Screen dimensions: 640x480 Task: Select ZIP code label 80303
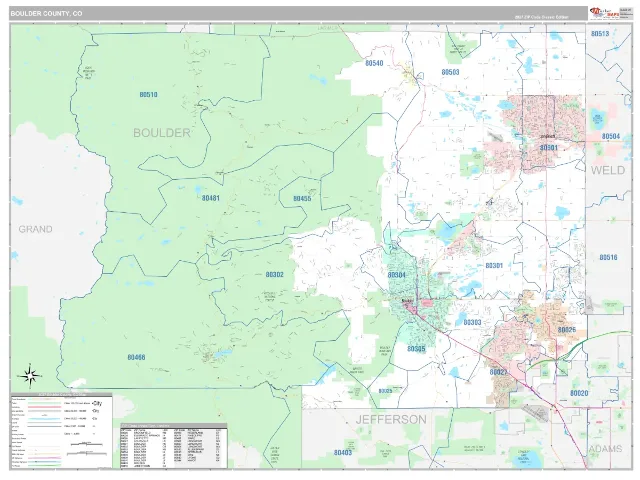[472, 322]
